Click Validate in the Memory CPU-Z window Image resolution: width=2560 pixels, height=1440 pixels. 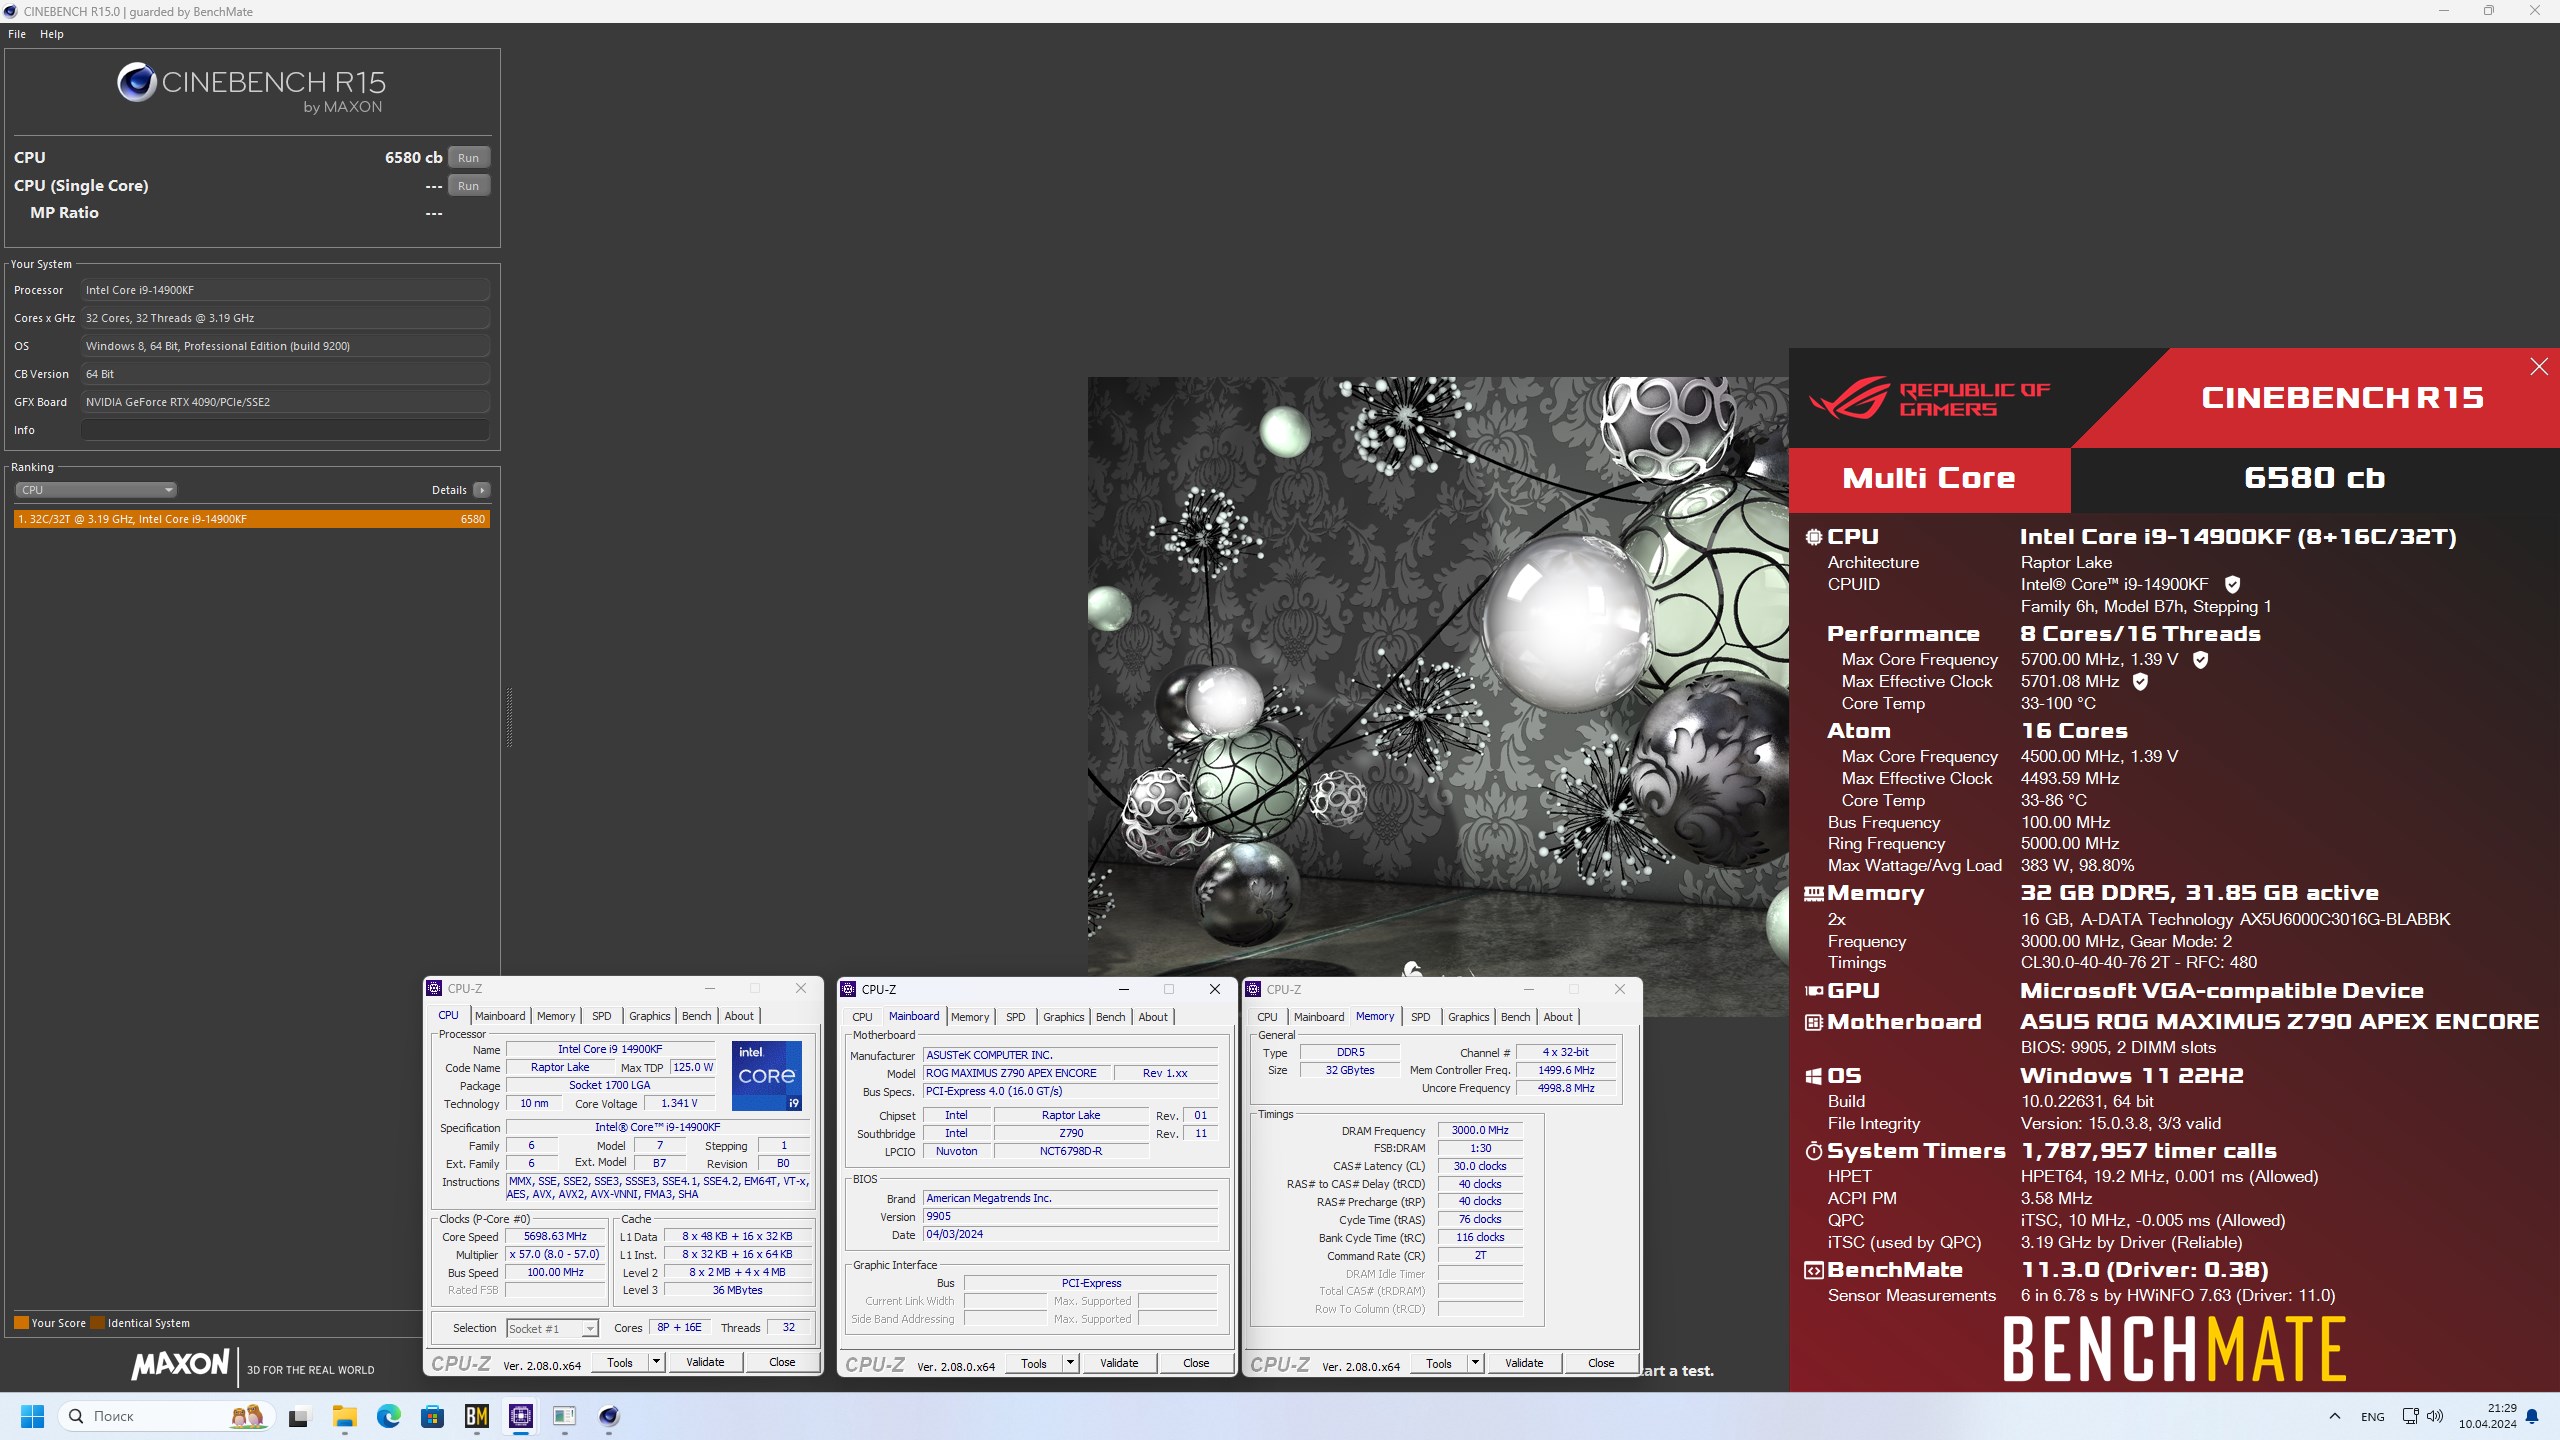coord(1524,1363)
